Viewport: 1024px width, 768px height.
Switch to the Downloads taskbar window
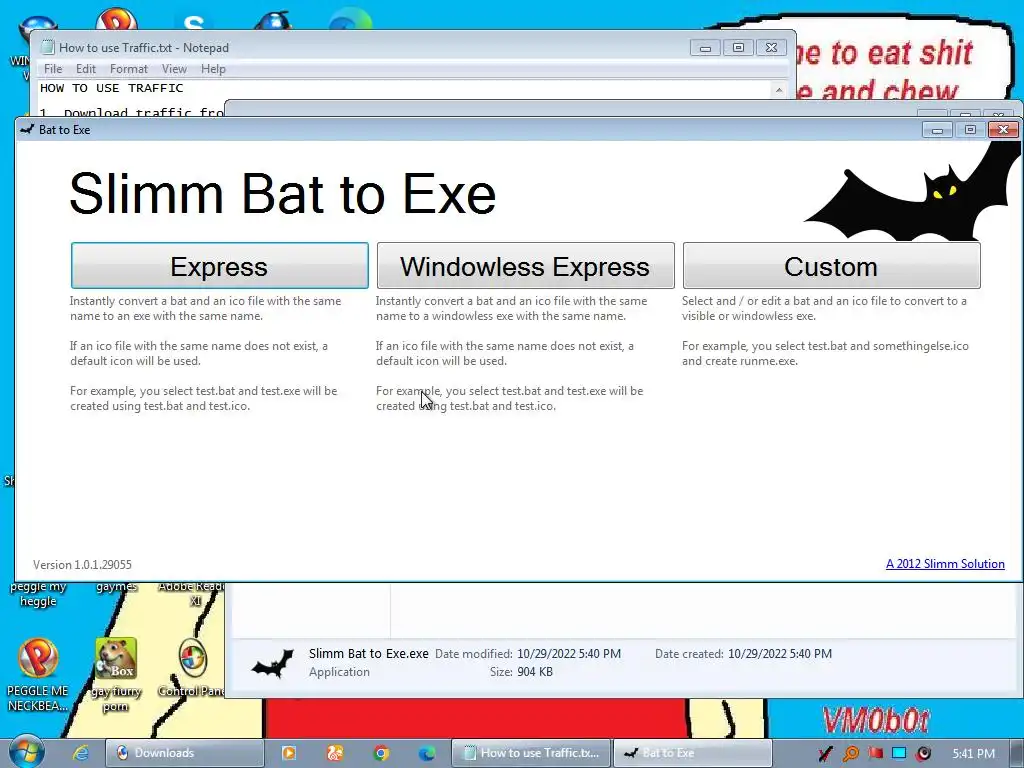185,753
